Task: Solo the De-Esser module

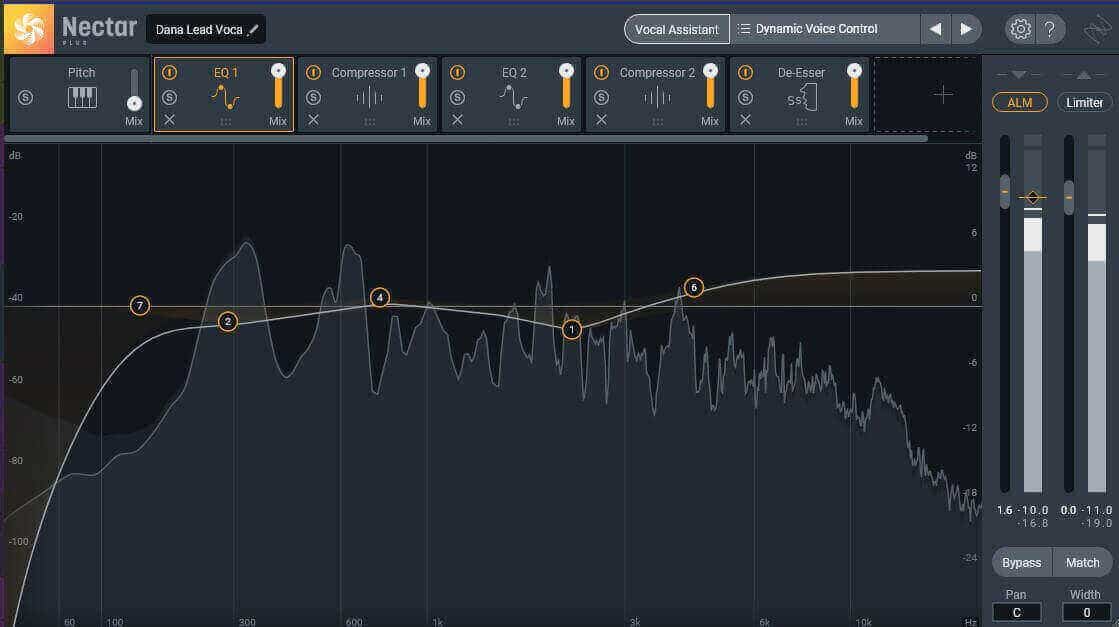Action: 746,97
